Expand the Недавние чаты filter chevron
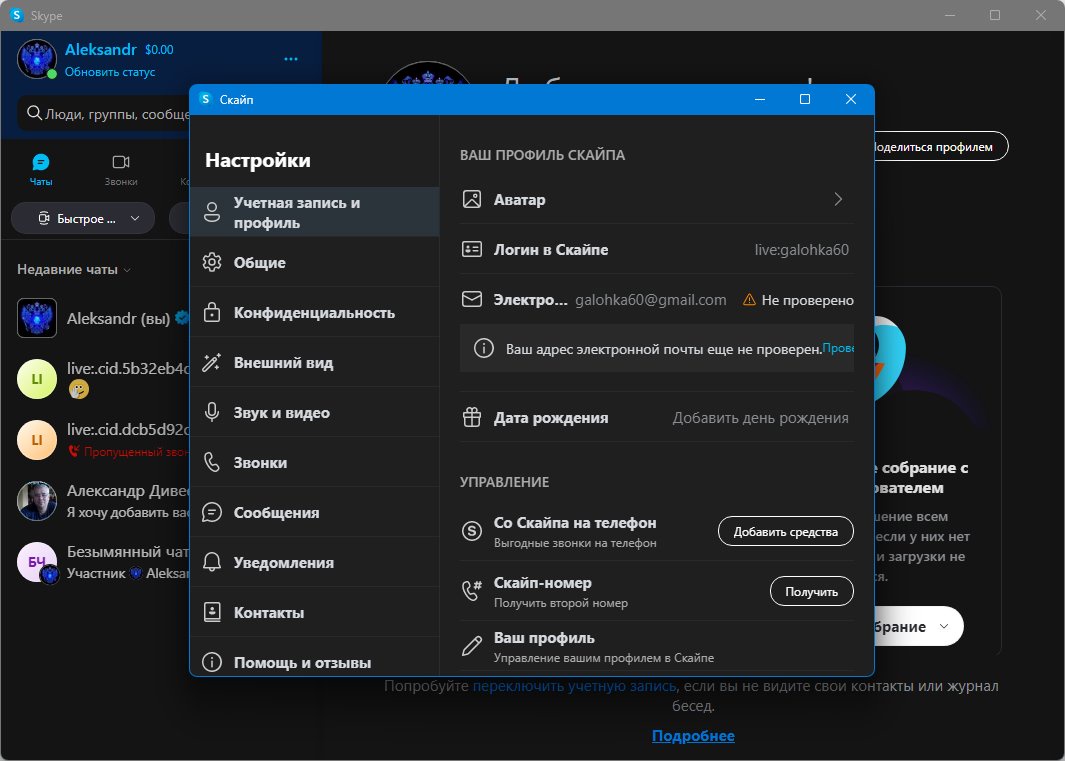1065x761 pixels. pos(127,270)
